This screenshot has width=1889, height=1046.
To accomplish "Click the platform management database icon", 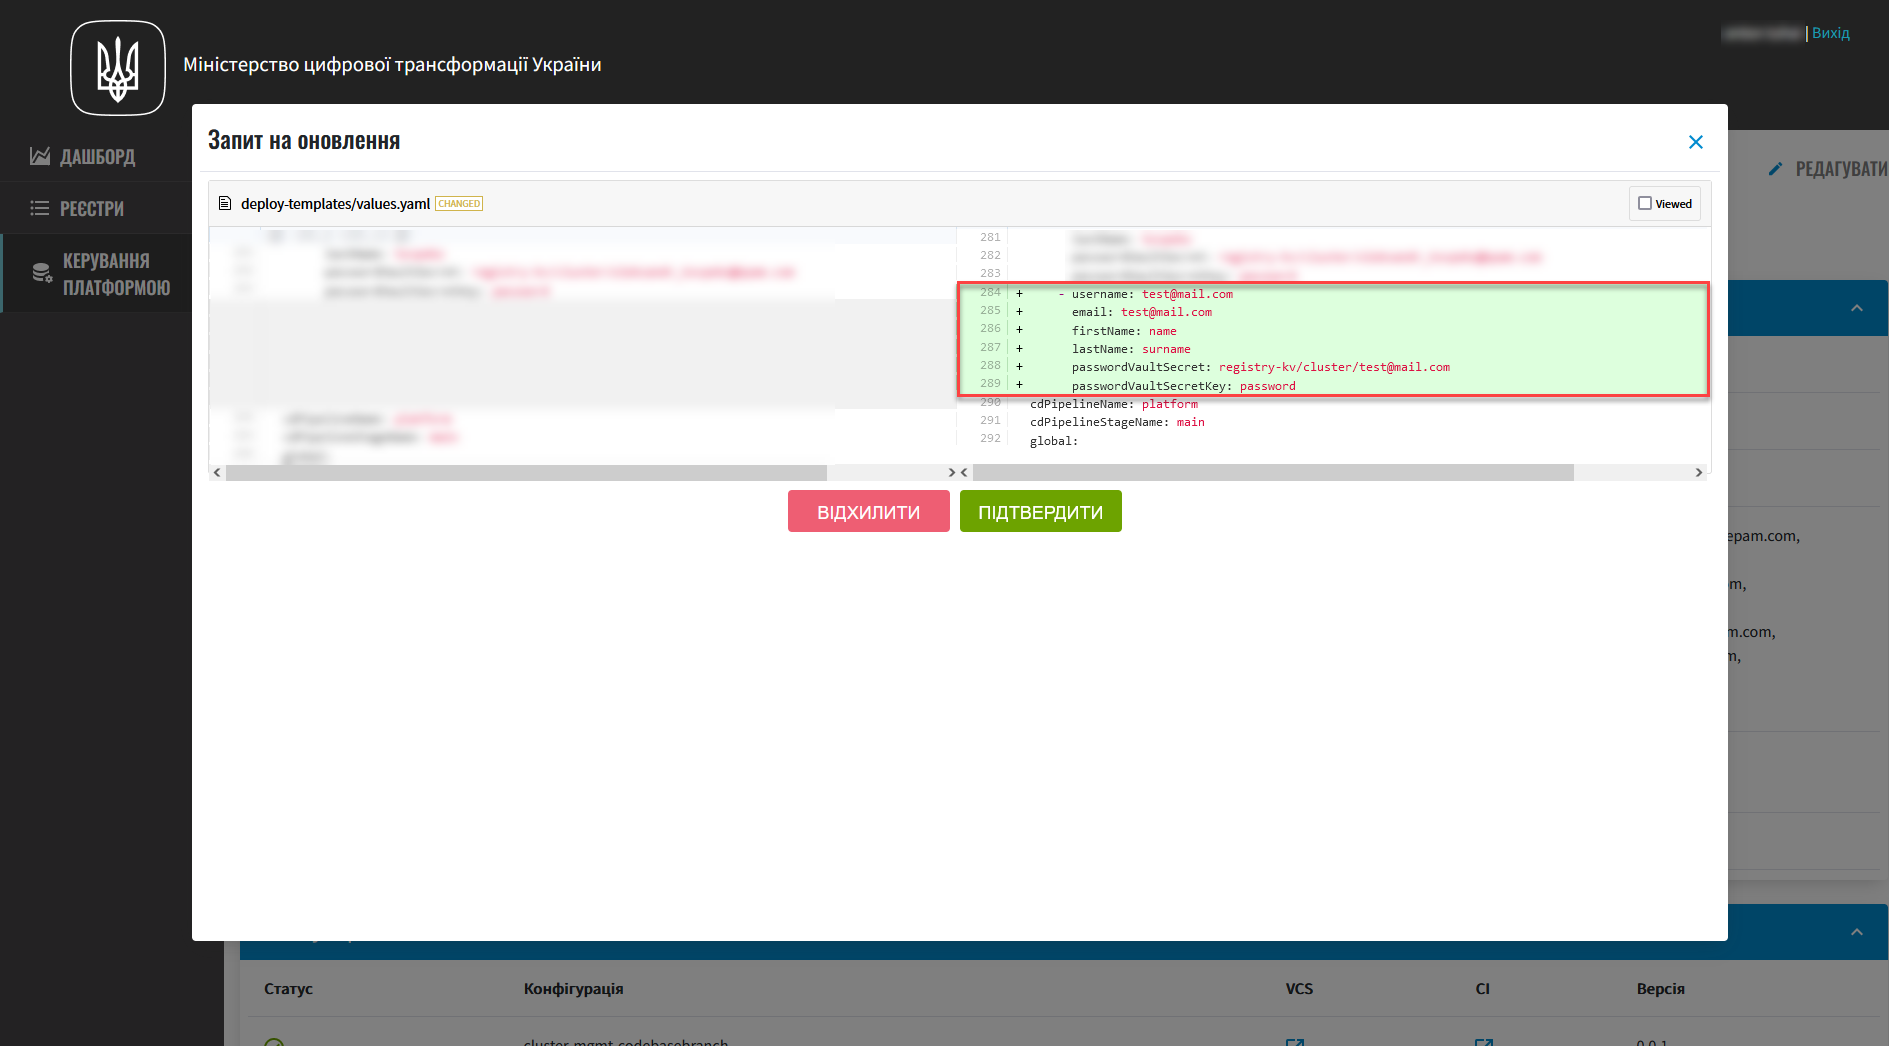I will (x=42, y=273).
